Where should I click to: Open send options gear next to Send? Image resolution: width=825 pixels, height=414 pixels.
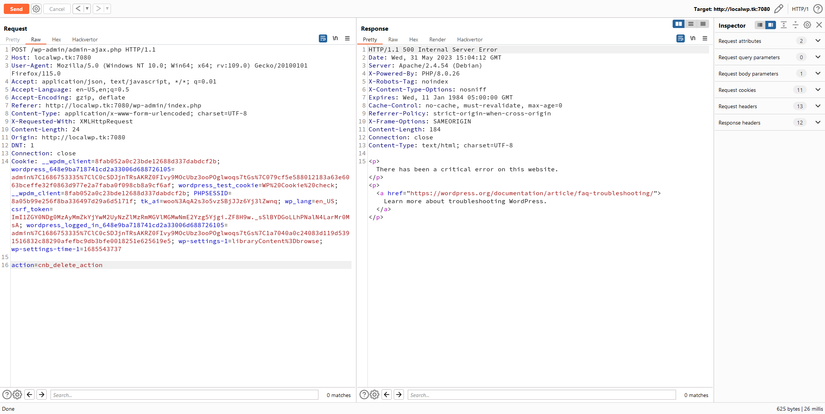[x=36, y=9]
